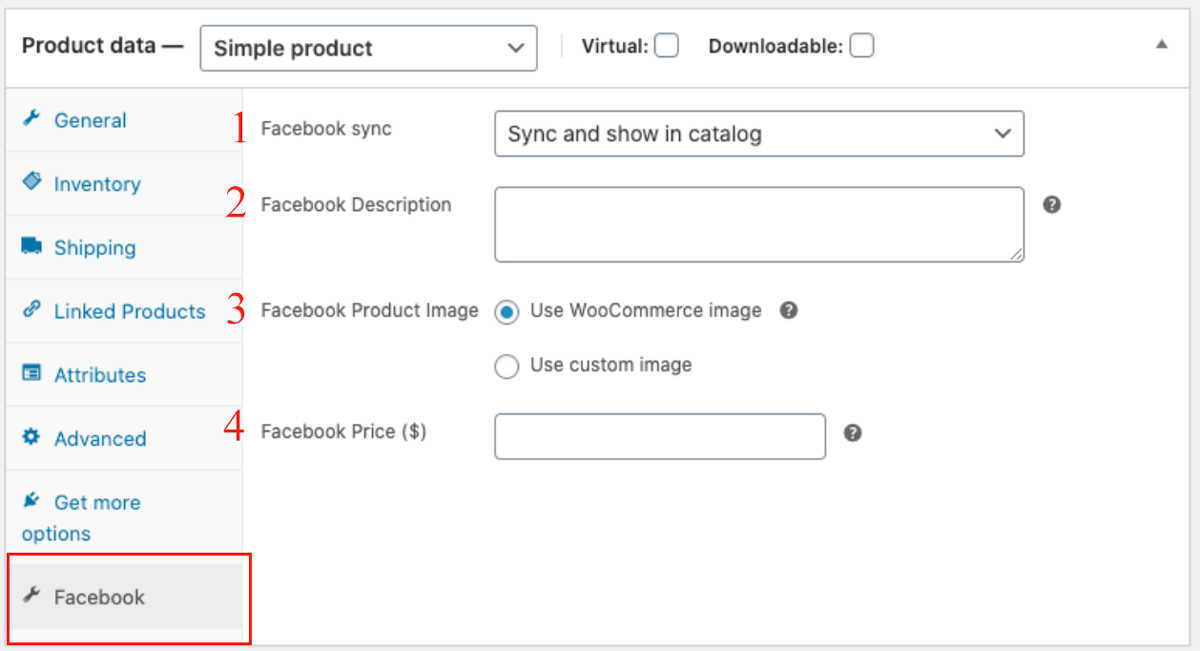Open help tooltip for Facebook Description
Screen dimensions: 1200x651
1051,204
